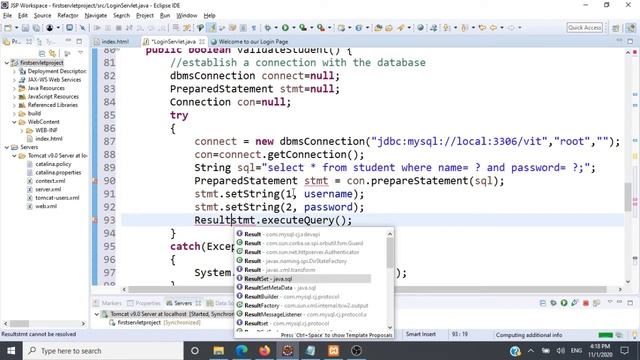
Task: Select ResultSet - java.sql completion proposal
Action: click(x=303, y=279)
